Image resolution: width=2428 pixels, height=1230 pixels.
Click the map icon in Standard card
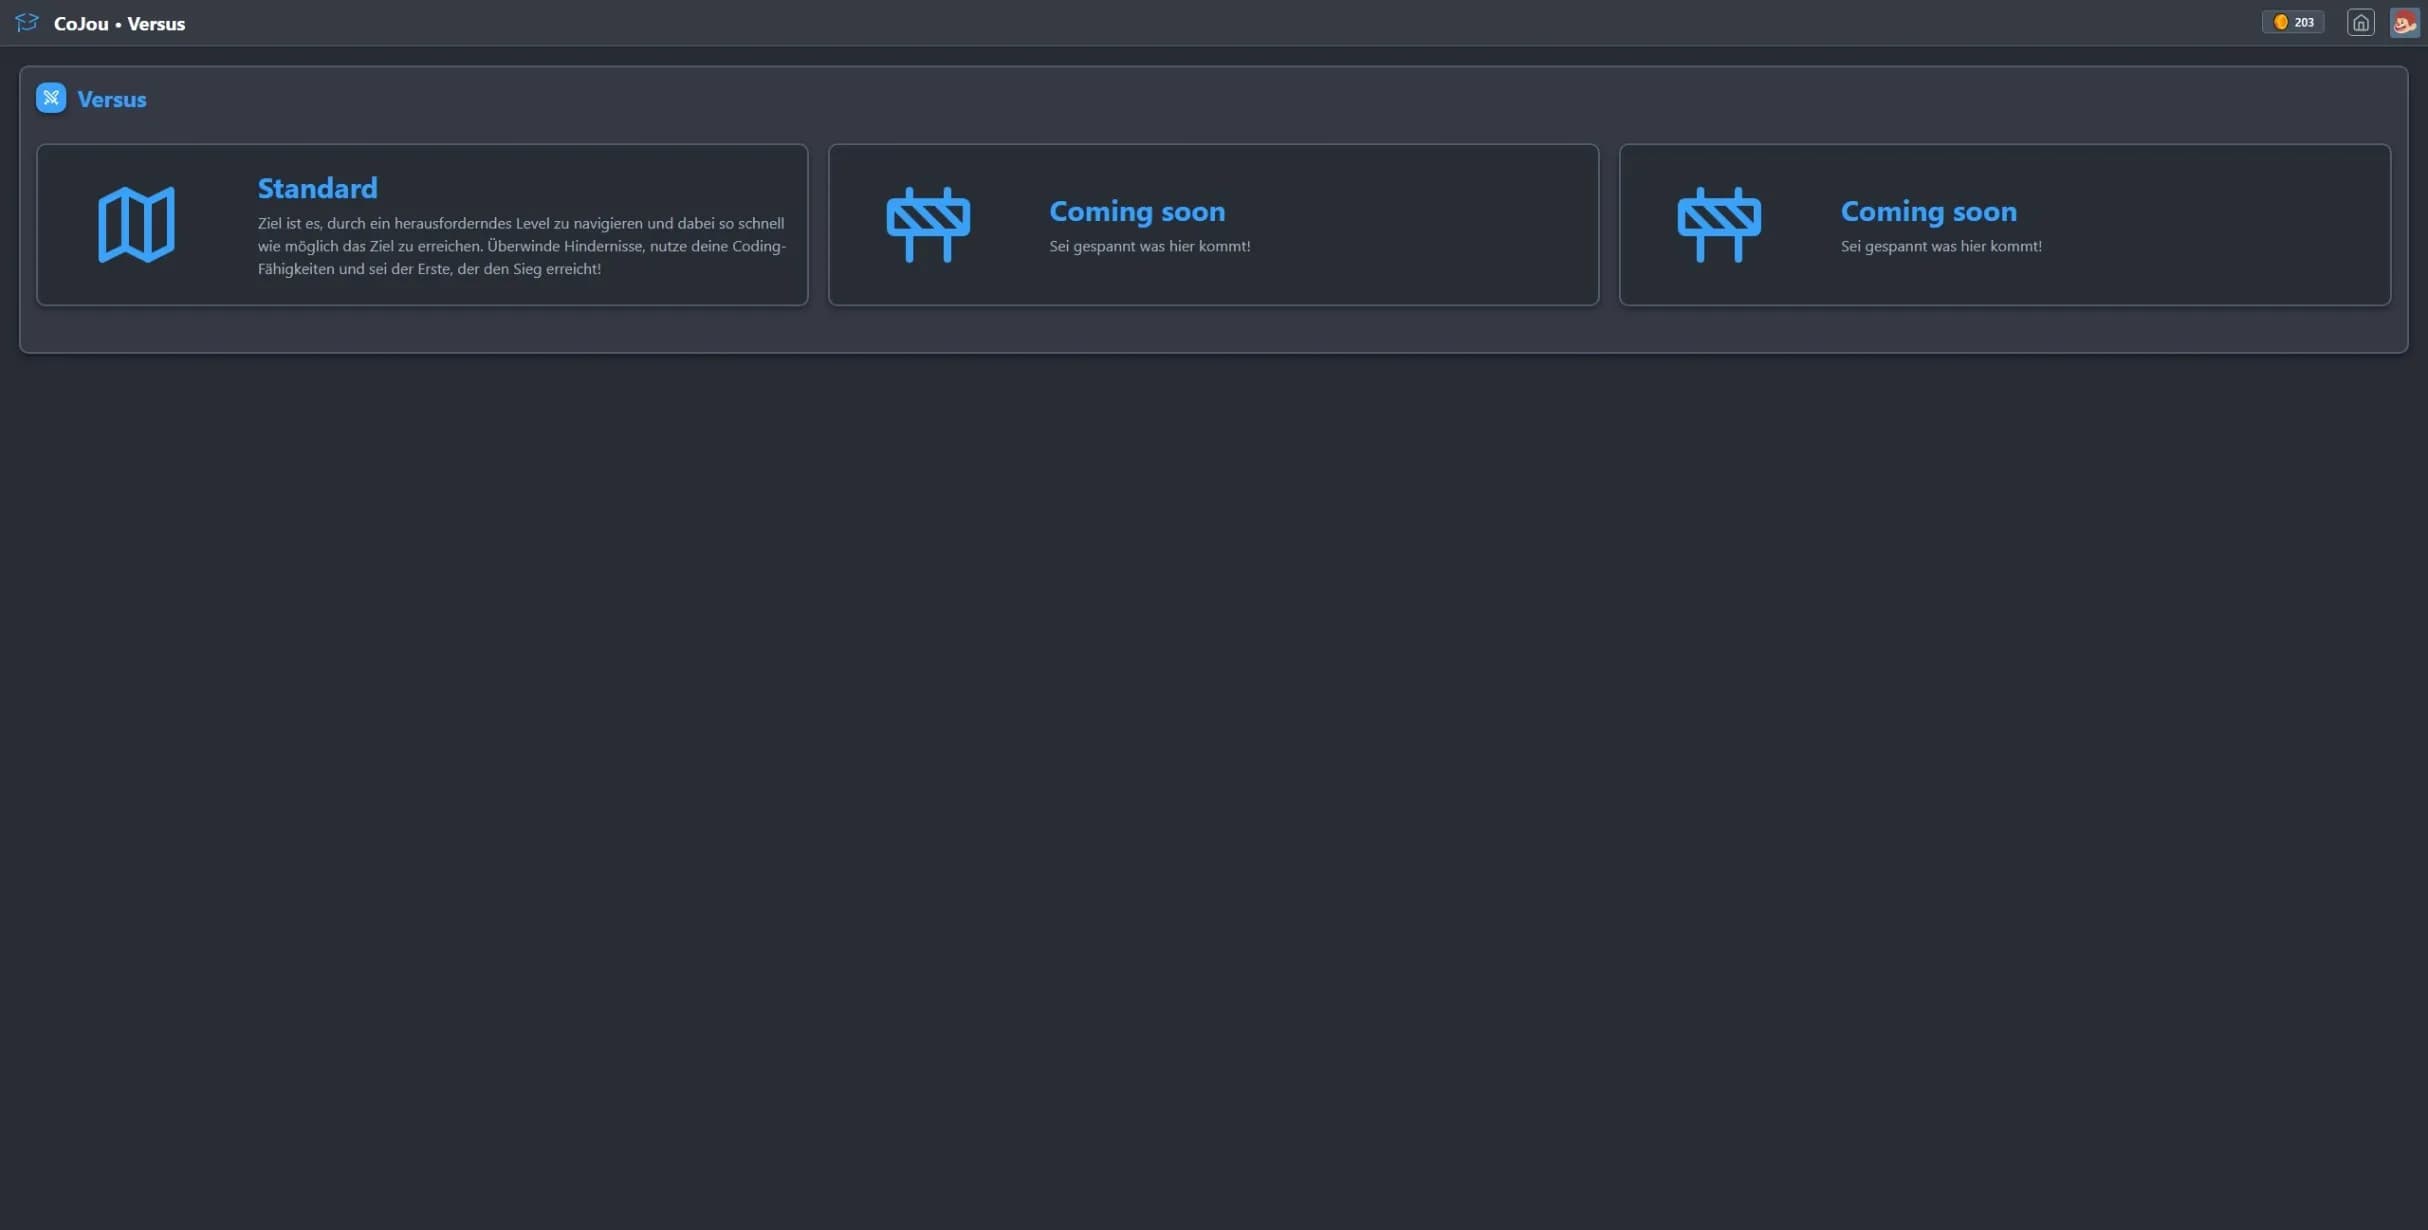tap(137, 225)
